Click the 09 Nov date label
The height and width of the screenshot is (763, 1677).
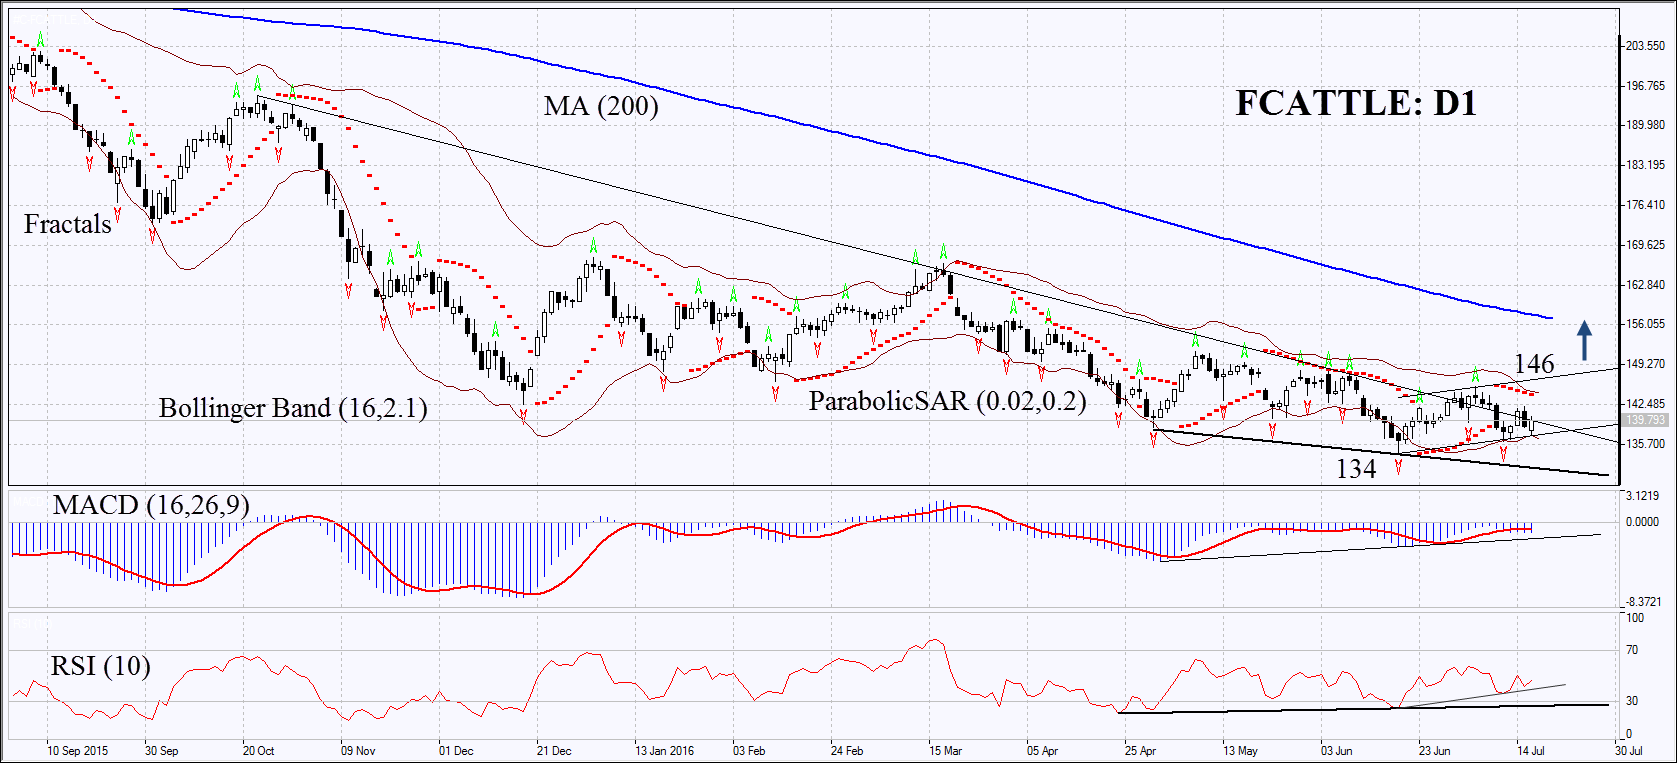357,750
